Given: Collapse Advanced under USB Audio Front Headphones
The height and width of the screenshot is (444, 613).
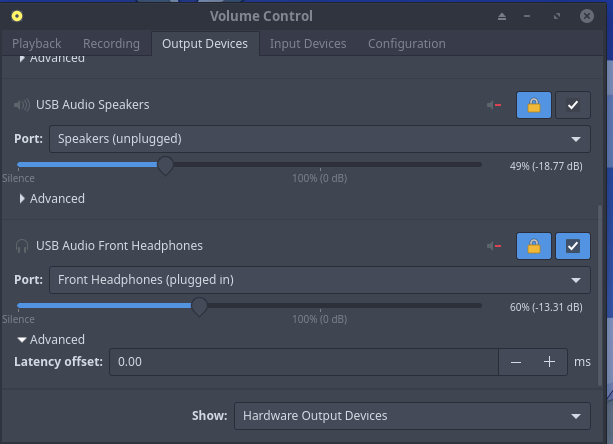Looking at the screenshot, I should click(51, 340).
